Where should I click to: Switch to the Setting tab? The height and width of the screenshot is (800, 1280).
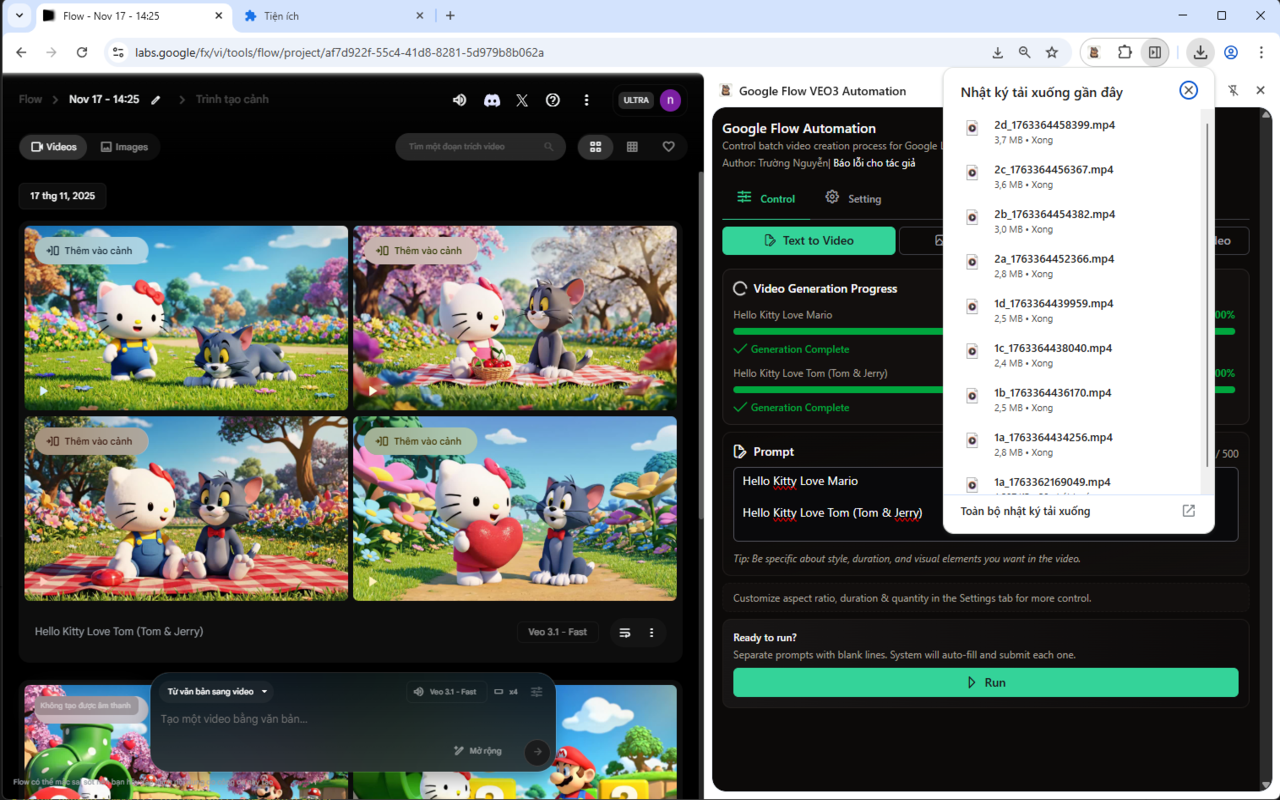(853, 198)
